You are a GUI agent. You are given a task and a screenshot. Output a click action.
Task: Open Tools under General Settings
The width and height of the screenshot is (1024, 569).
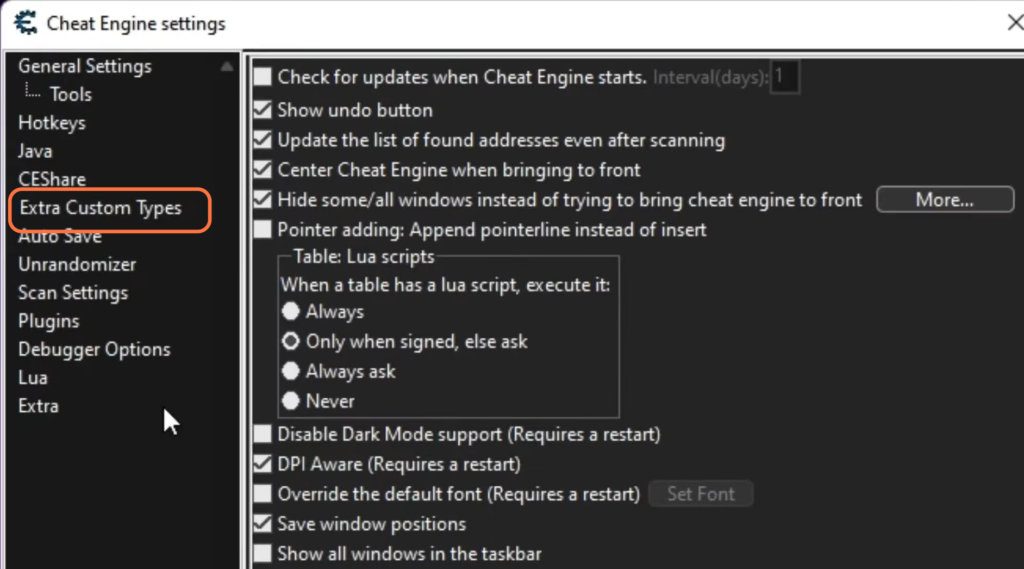[71, 95]
